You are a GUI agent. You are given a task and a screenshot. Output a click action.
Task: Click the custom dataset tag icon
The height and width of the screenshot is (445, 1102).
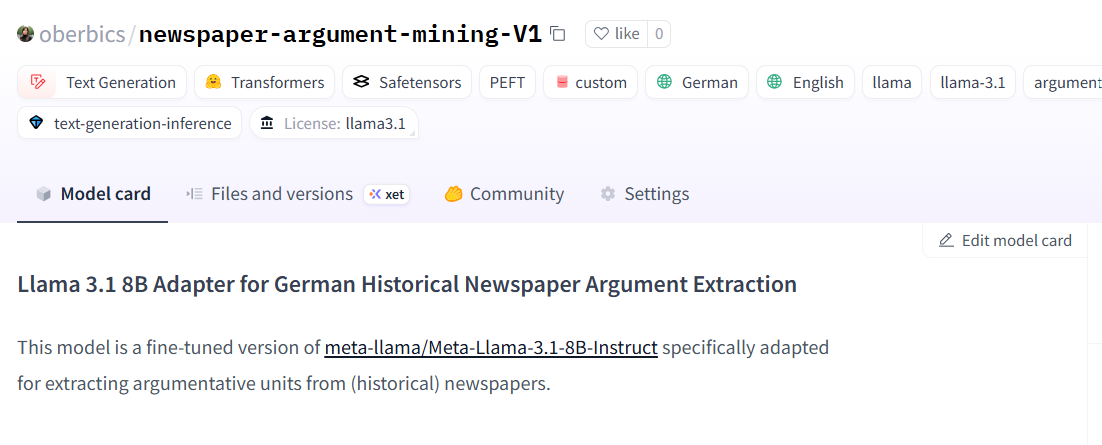point(562,82)
